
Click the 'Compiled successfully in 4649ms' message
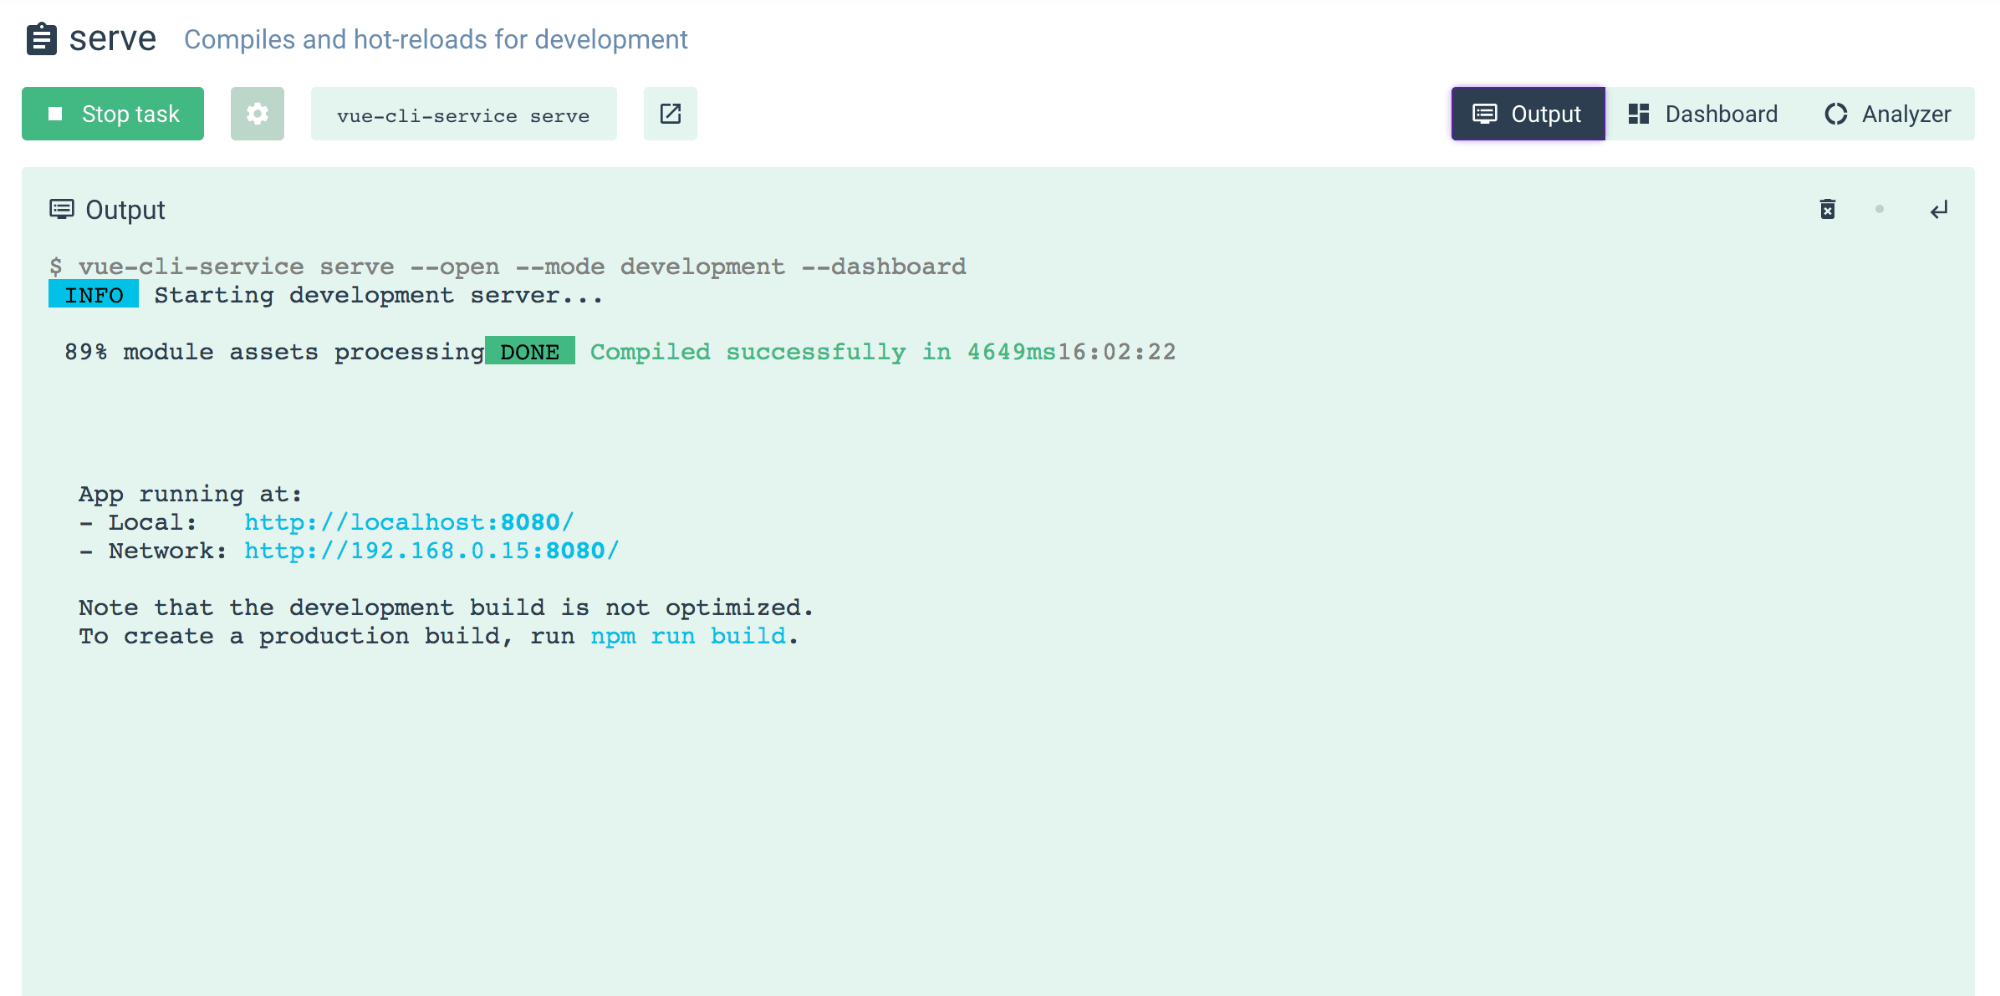pos(823,352)
